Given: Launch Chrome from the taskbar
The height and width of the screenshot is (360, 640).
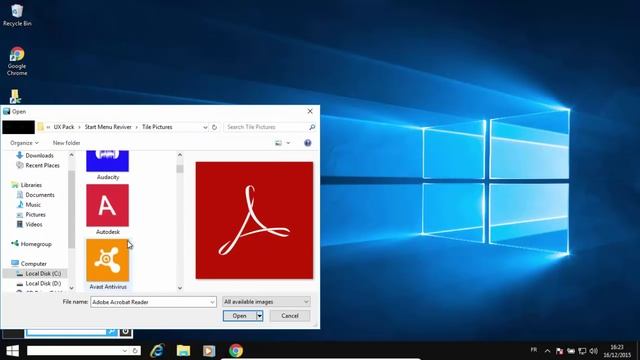Looking at the screenshot, I should pyautogui.click(x=236, y=351).
